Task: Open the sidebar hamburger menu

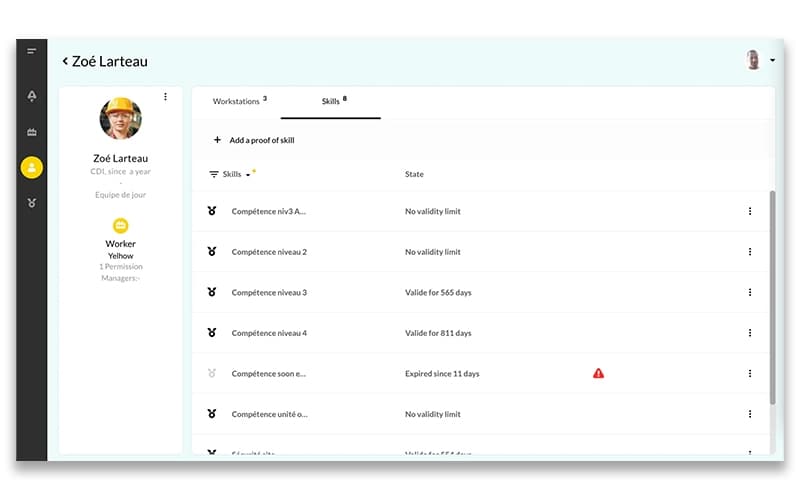Action: point(32,51)
